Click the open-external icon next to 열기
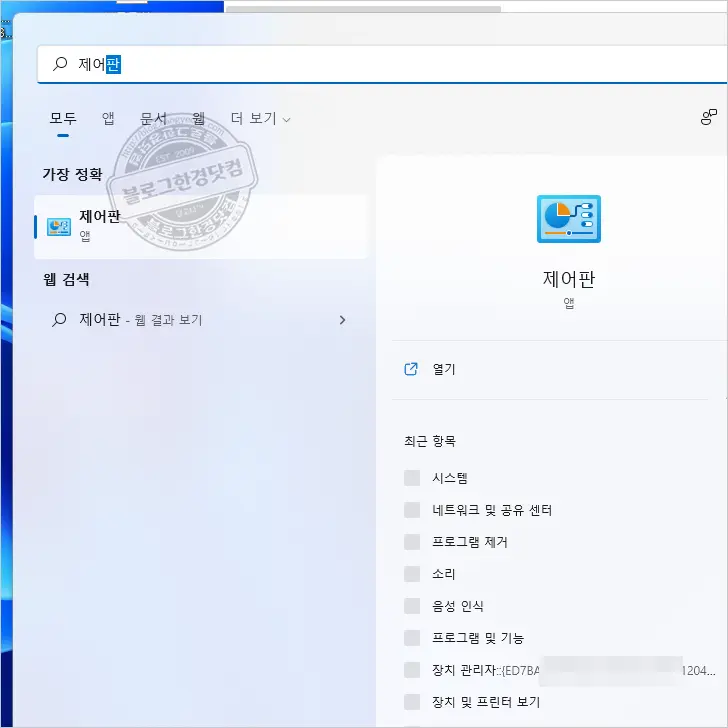Image resolution: width=728 pixels, height=728 pixels. tap(411, 369)
